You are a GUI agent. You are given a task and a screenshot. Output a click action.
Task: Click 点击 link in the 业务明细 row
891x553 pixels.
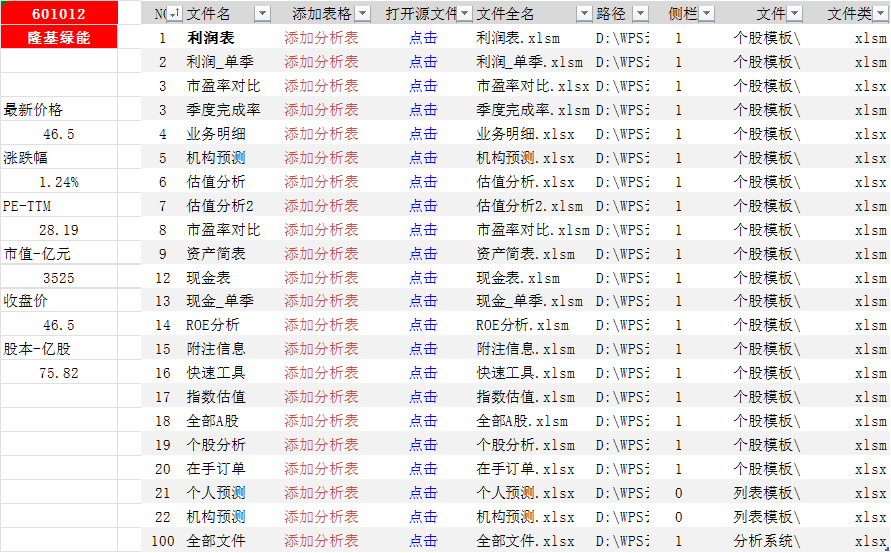pos(423,134)
